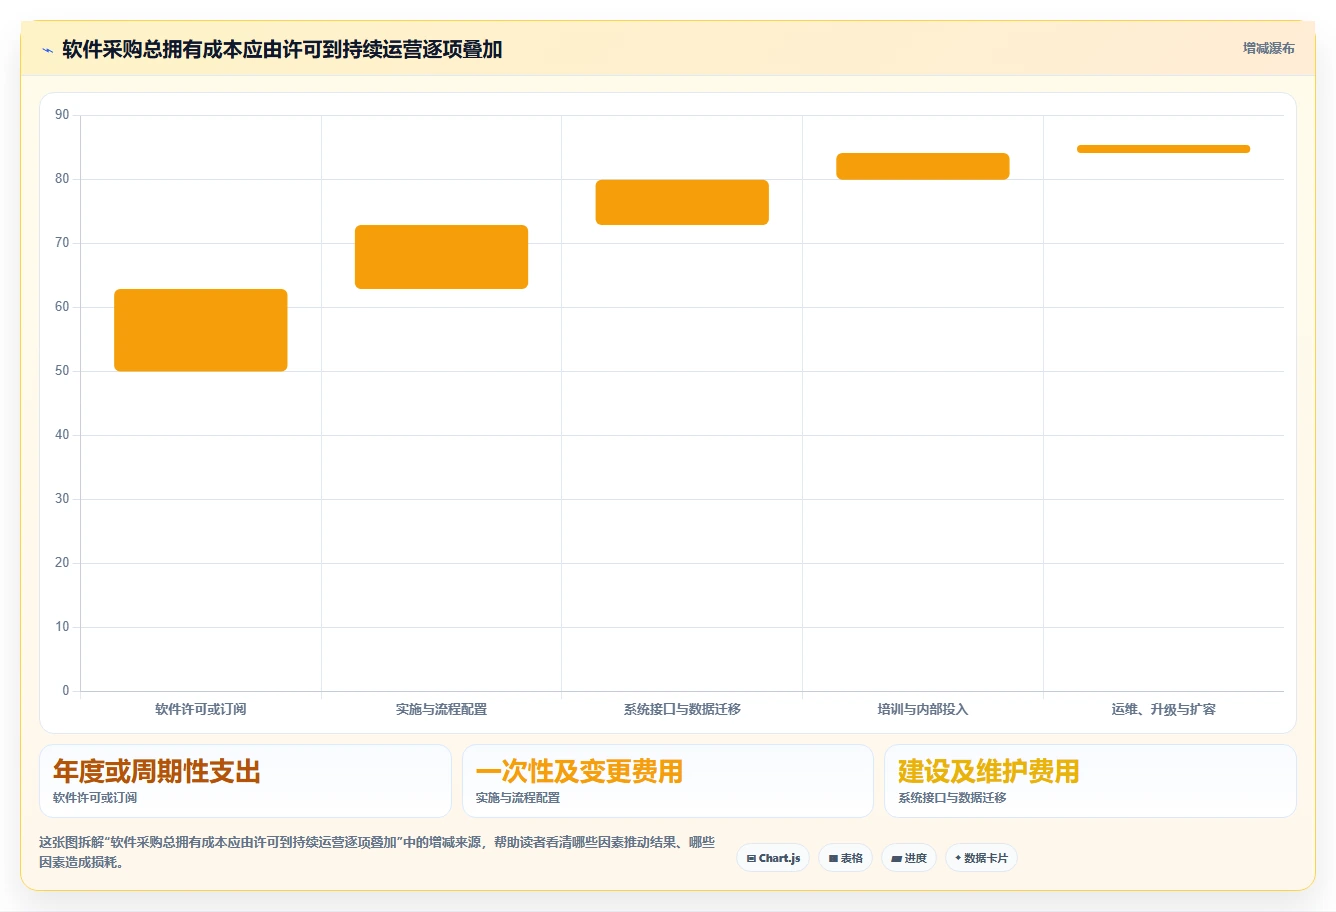Click x-axis label 实施与流程配置

tap(441, 709)
